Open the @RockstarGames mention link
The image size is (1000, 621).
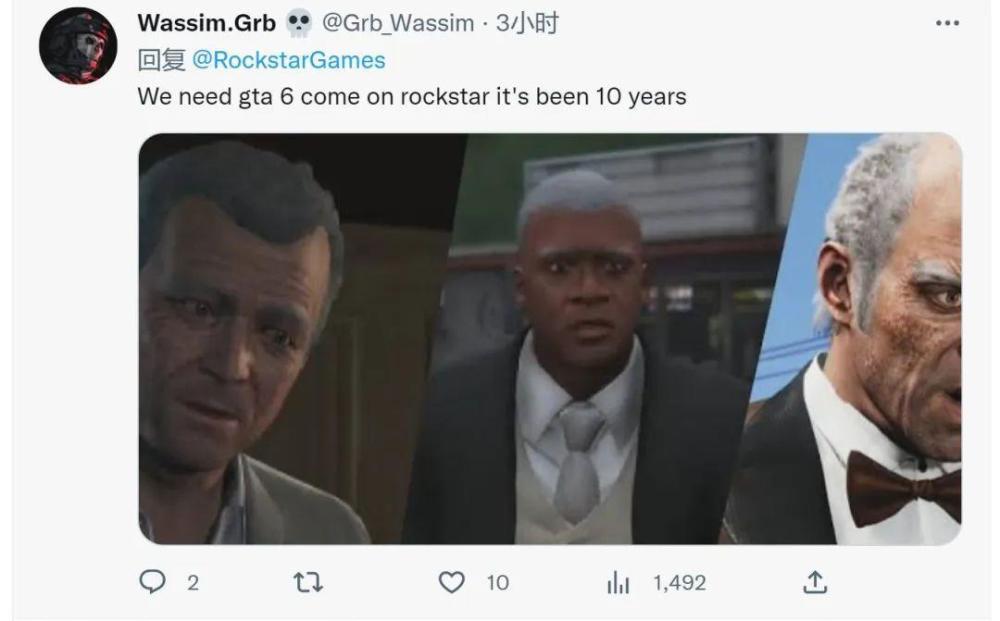pos(288,60)
